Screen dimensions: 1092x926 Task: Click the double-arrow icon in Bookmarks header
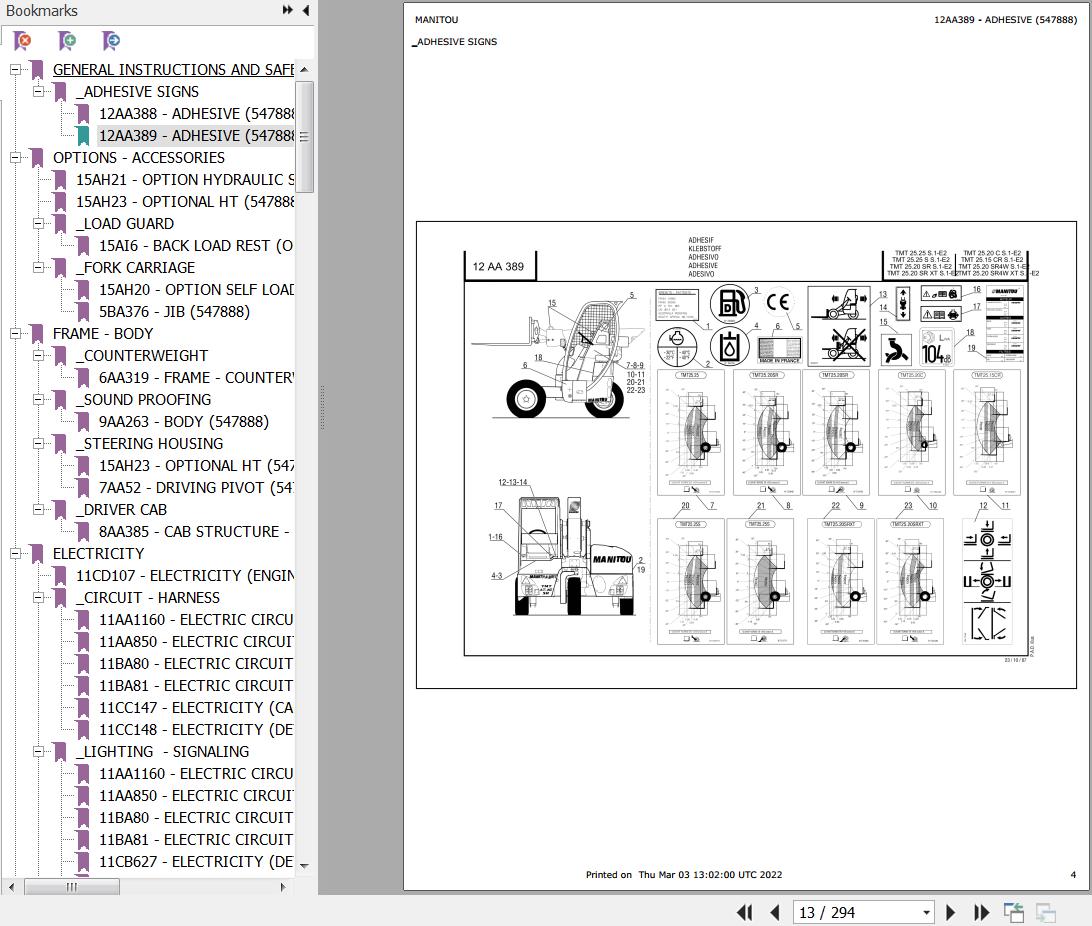(x=287, y=10)
